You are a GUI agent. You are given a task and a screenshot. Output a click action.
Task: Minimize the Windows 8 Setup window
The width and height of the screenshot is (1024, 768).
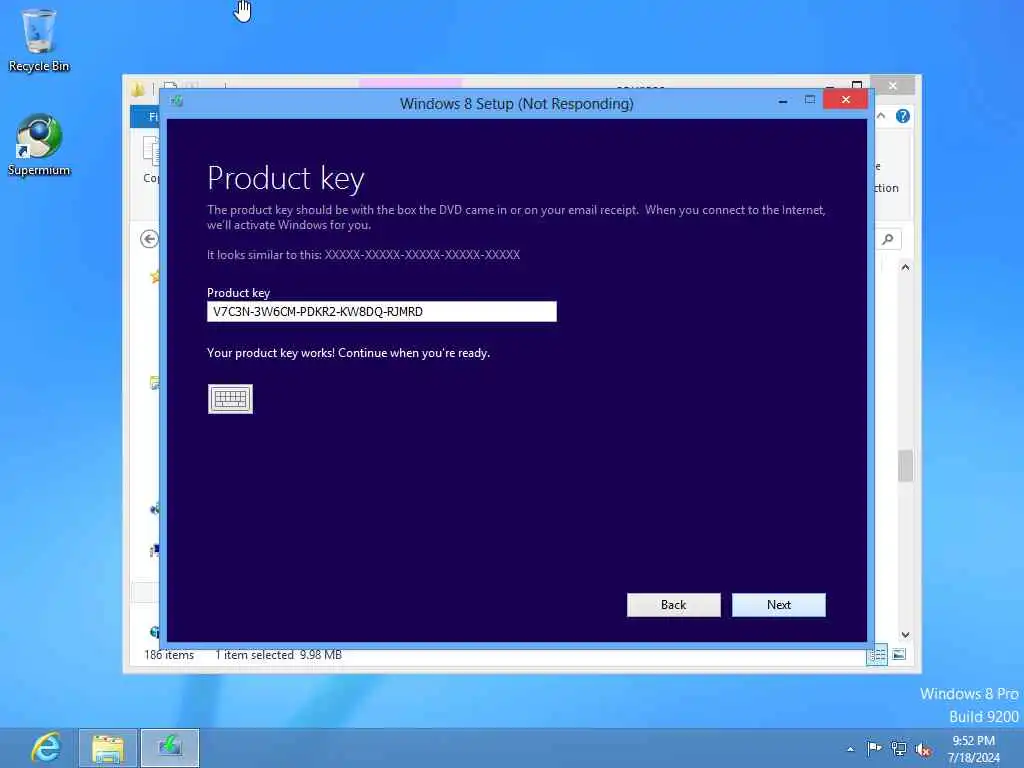(782, 101)
